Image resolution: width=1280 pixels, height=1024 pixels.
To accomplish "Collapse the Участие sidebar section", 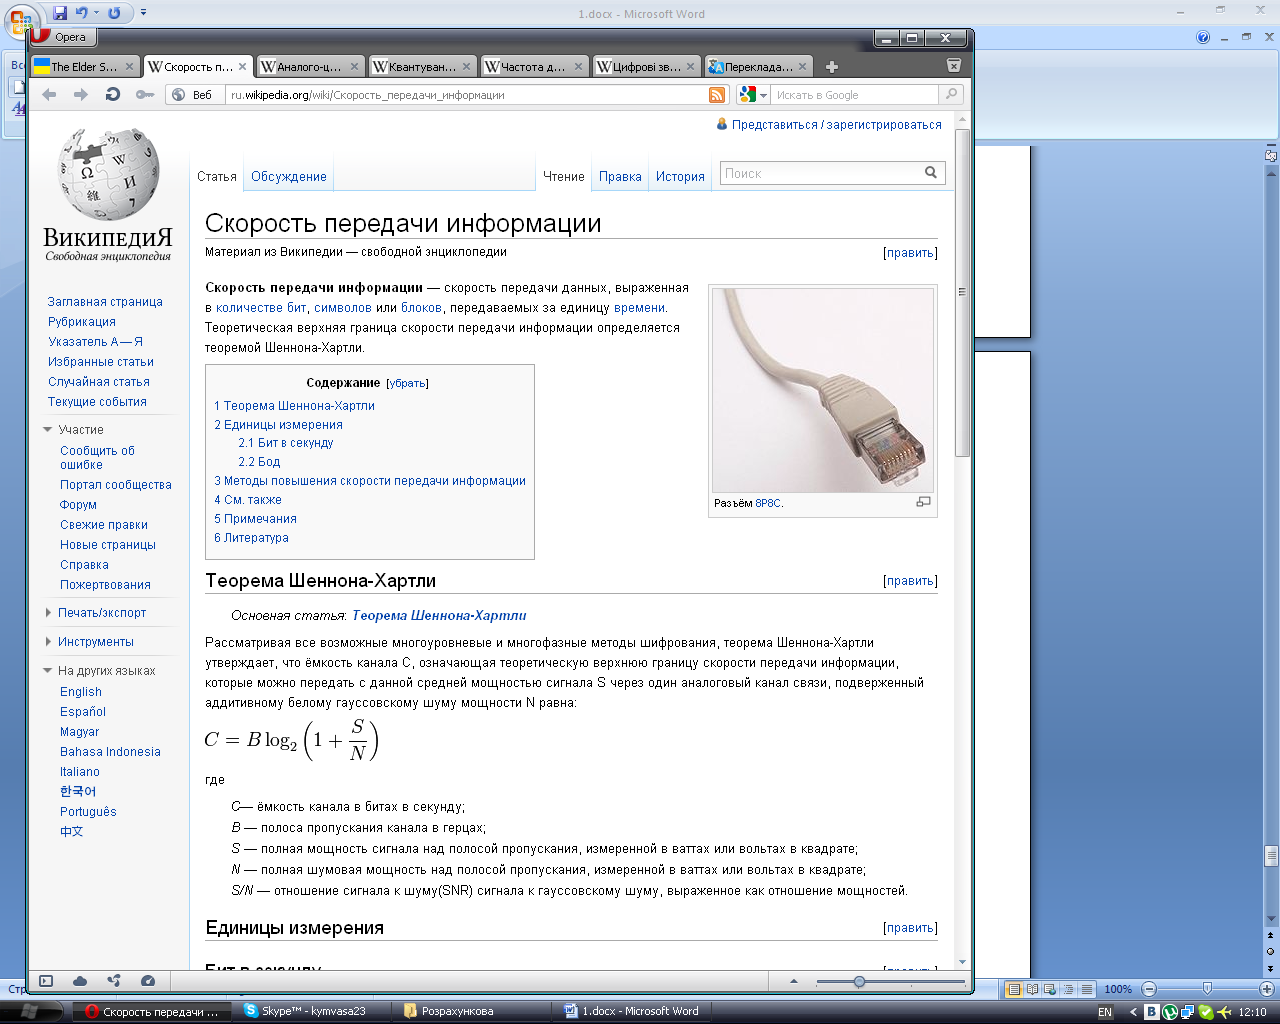I will point(47,430).
